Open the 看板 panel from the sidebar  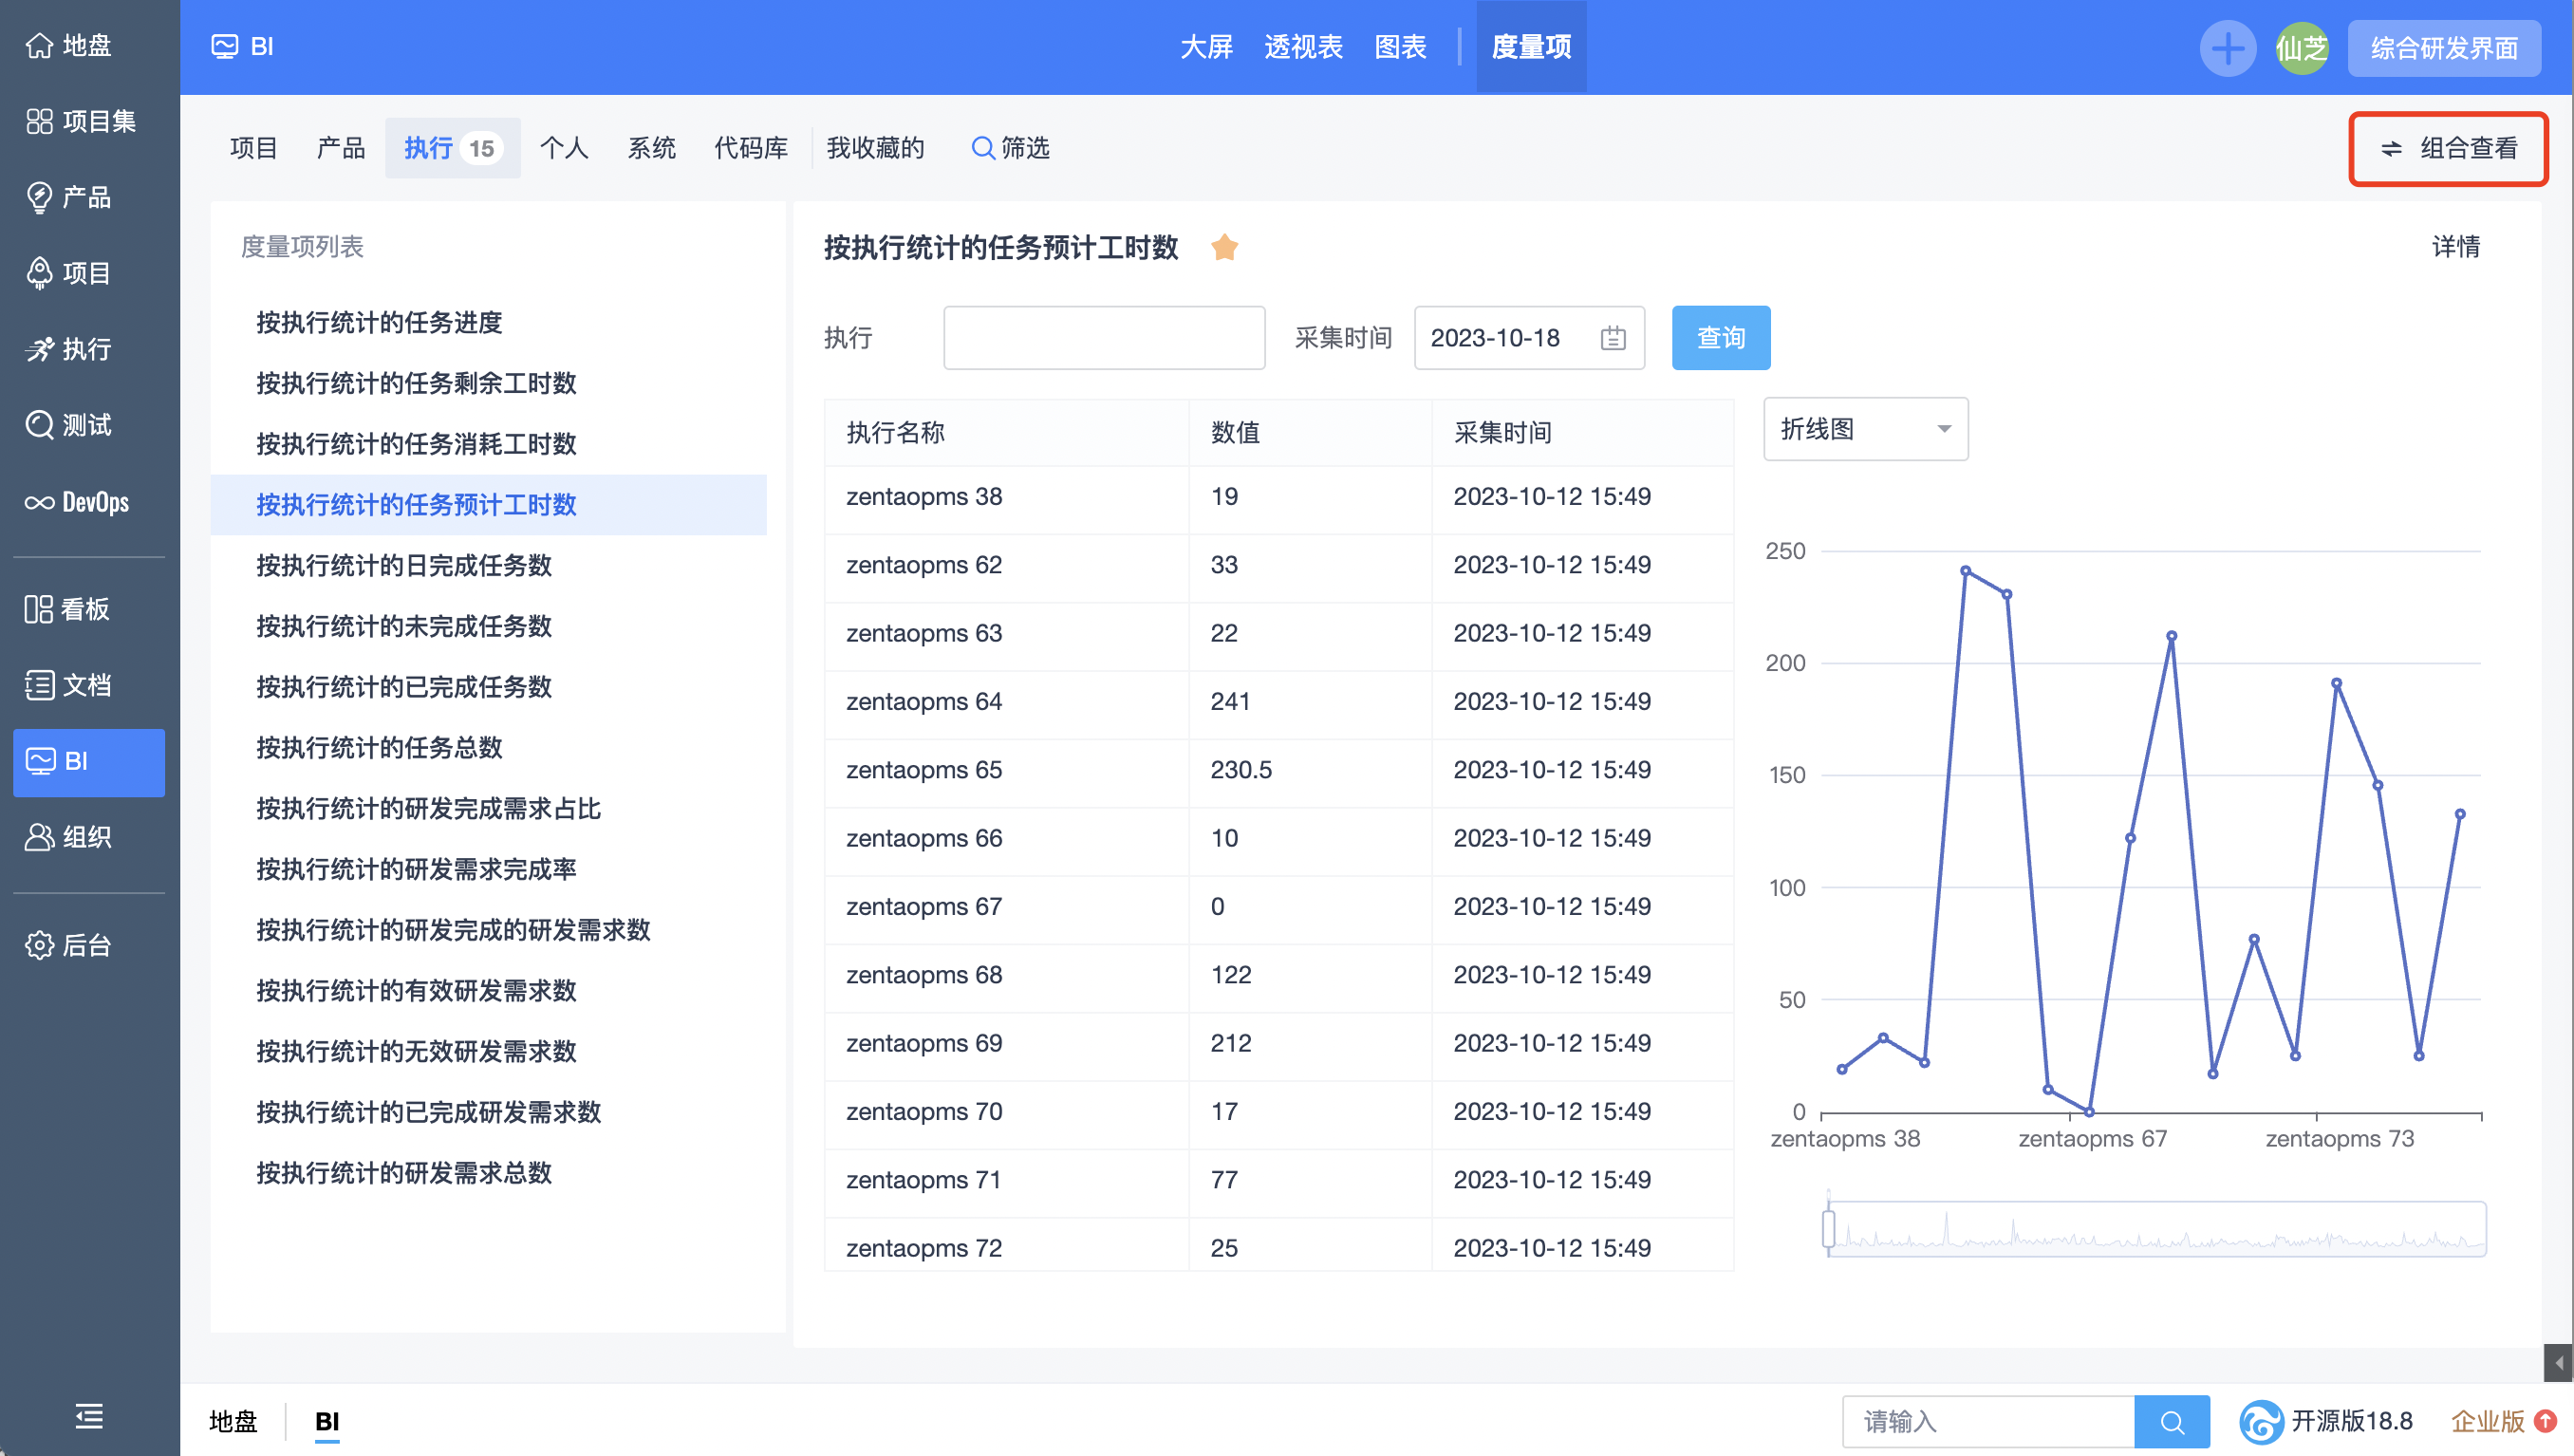pyautogui.click(x=85, y=609)
